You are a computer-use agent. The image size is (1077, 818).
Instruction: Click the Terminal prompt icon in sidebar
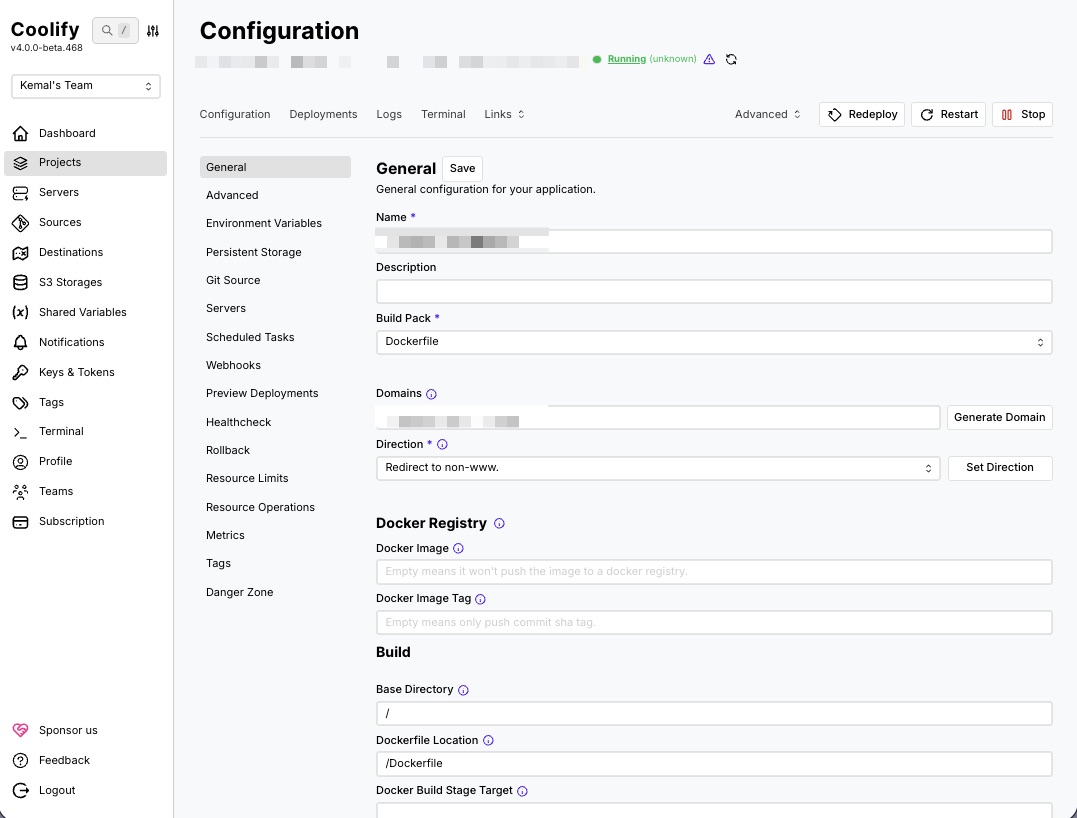[21, 432]
